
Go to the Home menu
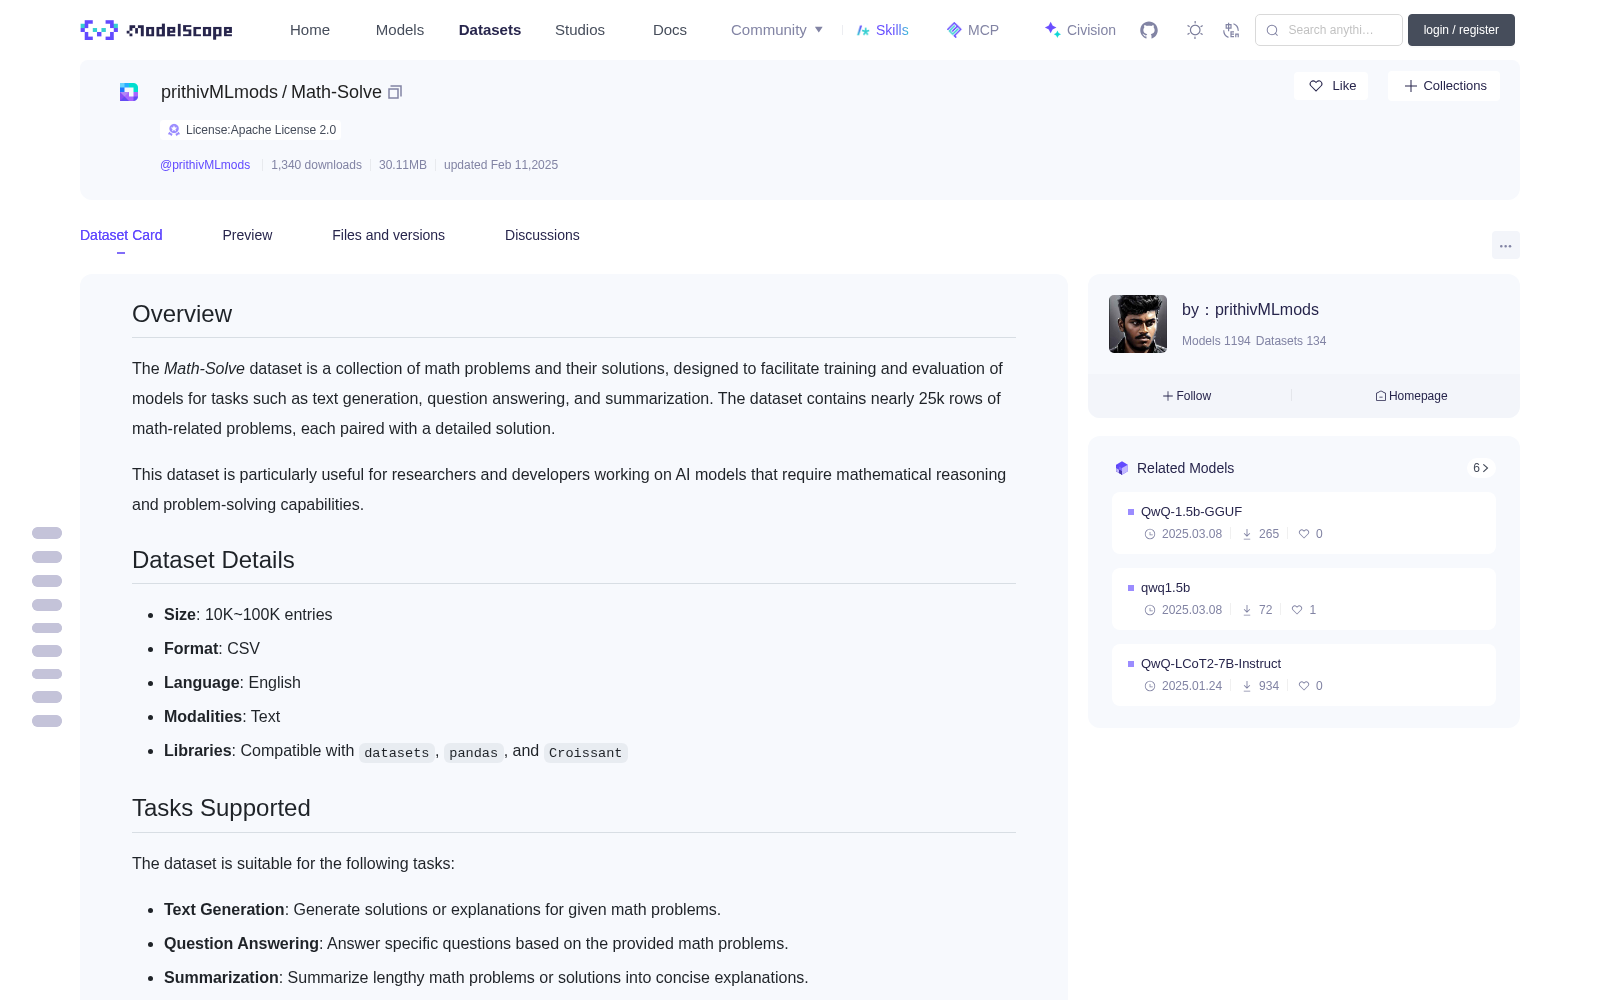point(310,30)
